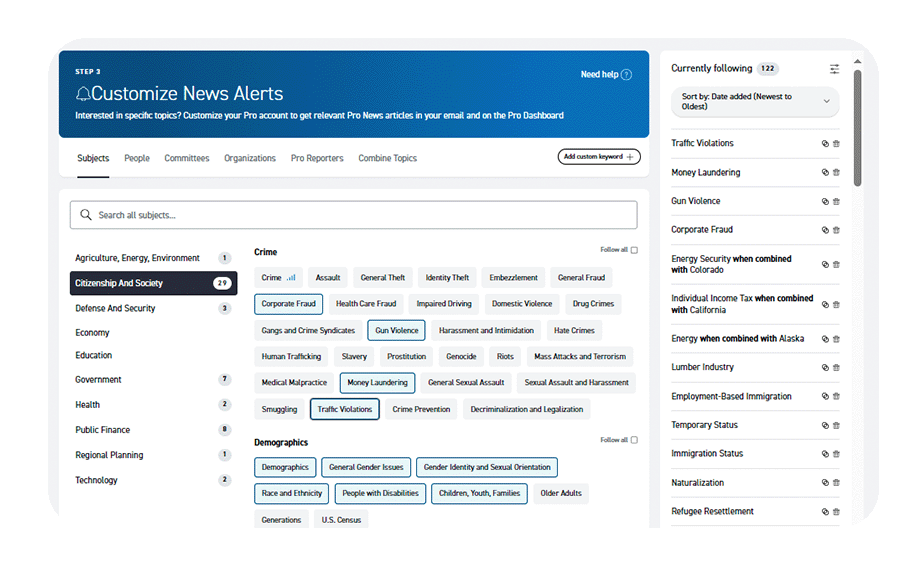
Task: Click link icon for Individual Income Tax with California
Action: [x=825, y=304]
